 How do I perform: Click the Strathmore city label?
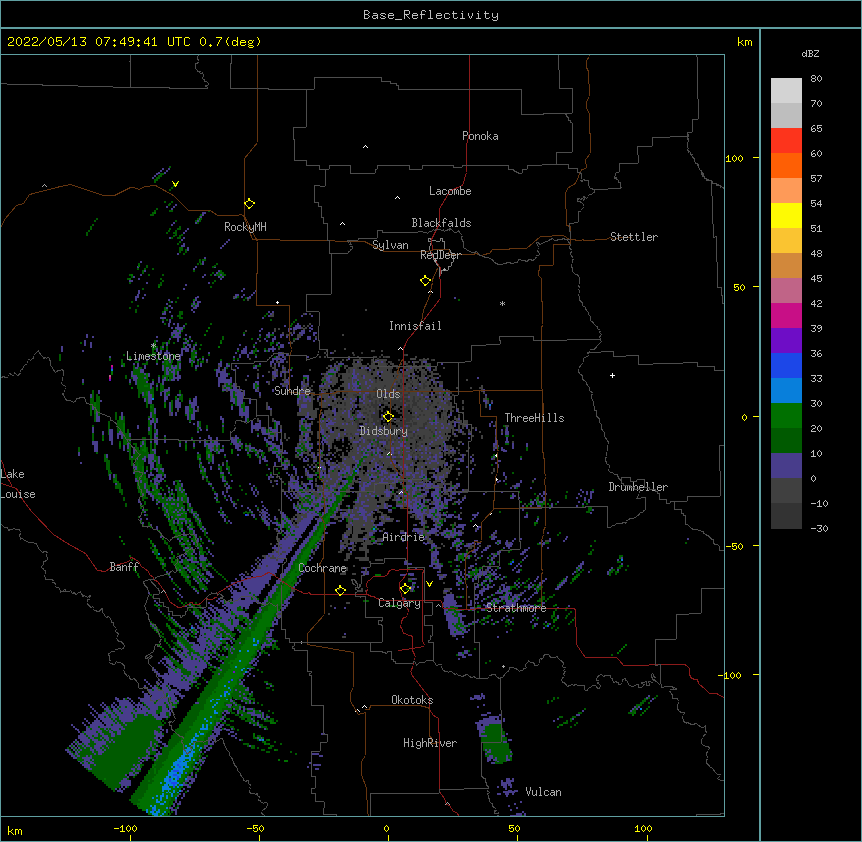tap(516, 608)
